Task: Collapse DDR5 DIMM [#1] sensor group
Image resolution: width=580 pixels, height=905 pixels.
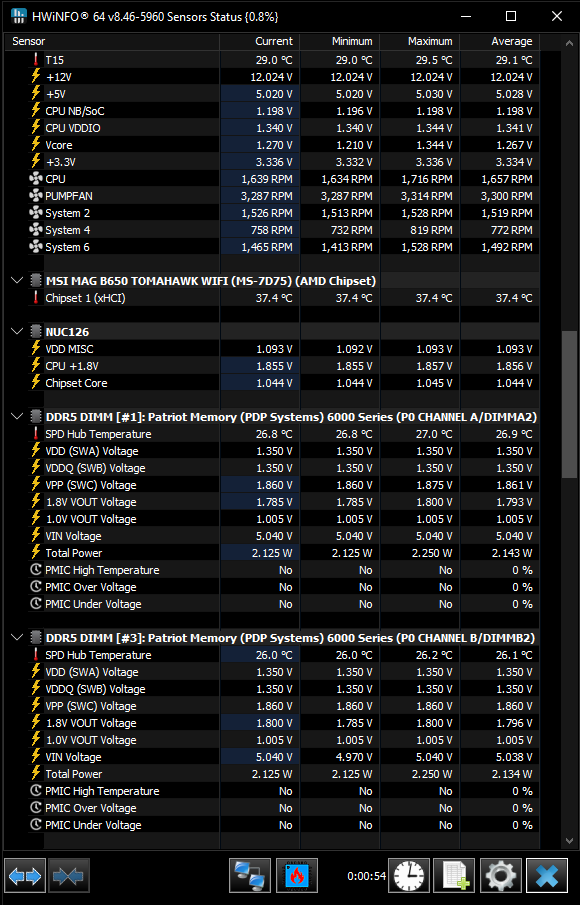Action: (x=17, y=416)
